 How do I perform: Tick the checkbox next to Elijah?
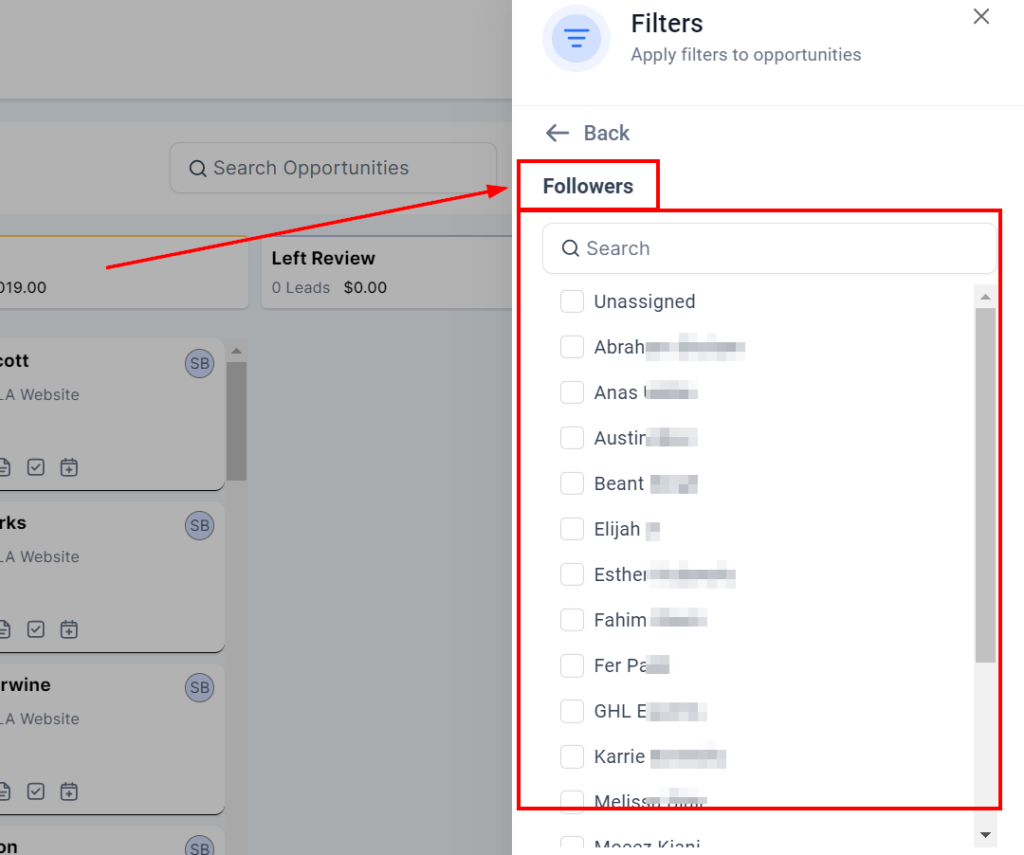572,529
